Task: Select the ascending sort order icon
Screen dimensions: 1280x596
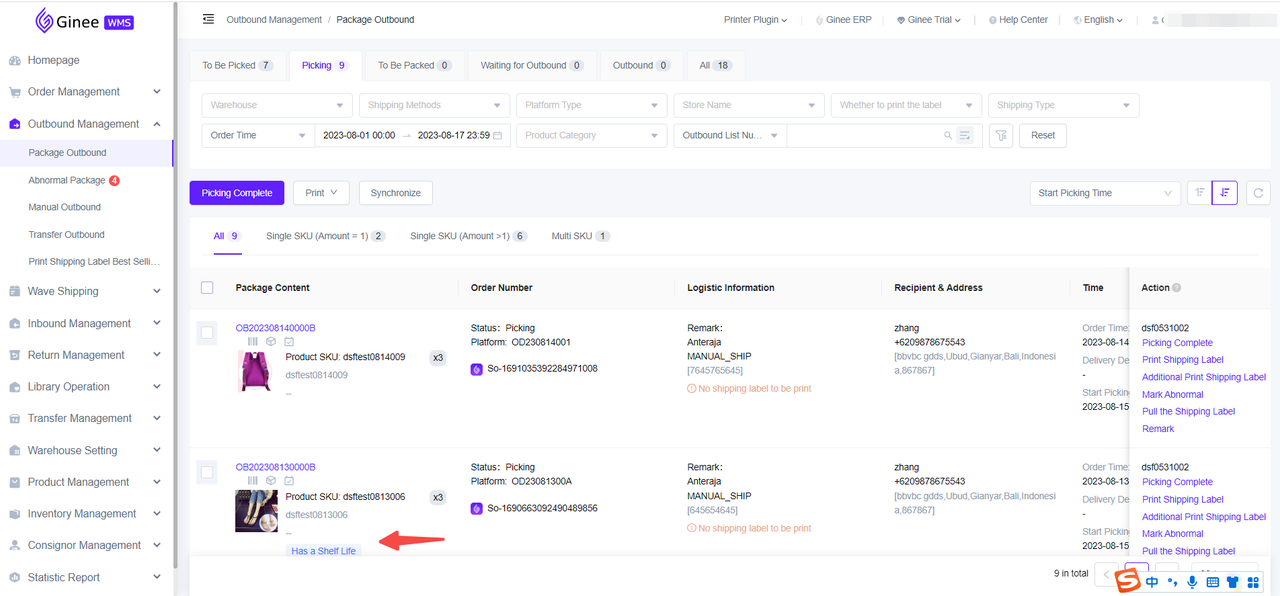Action: pos(1199,193)
